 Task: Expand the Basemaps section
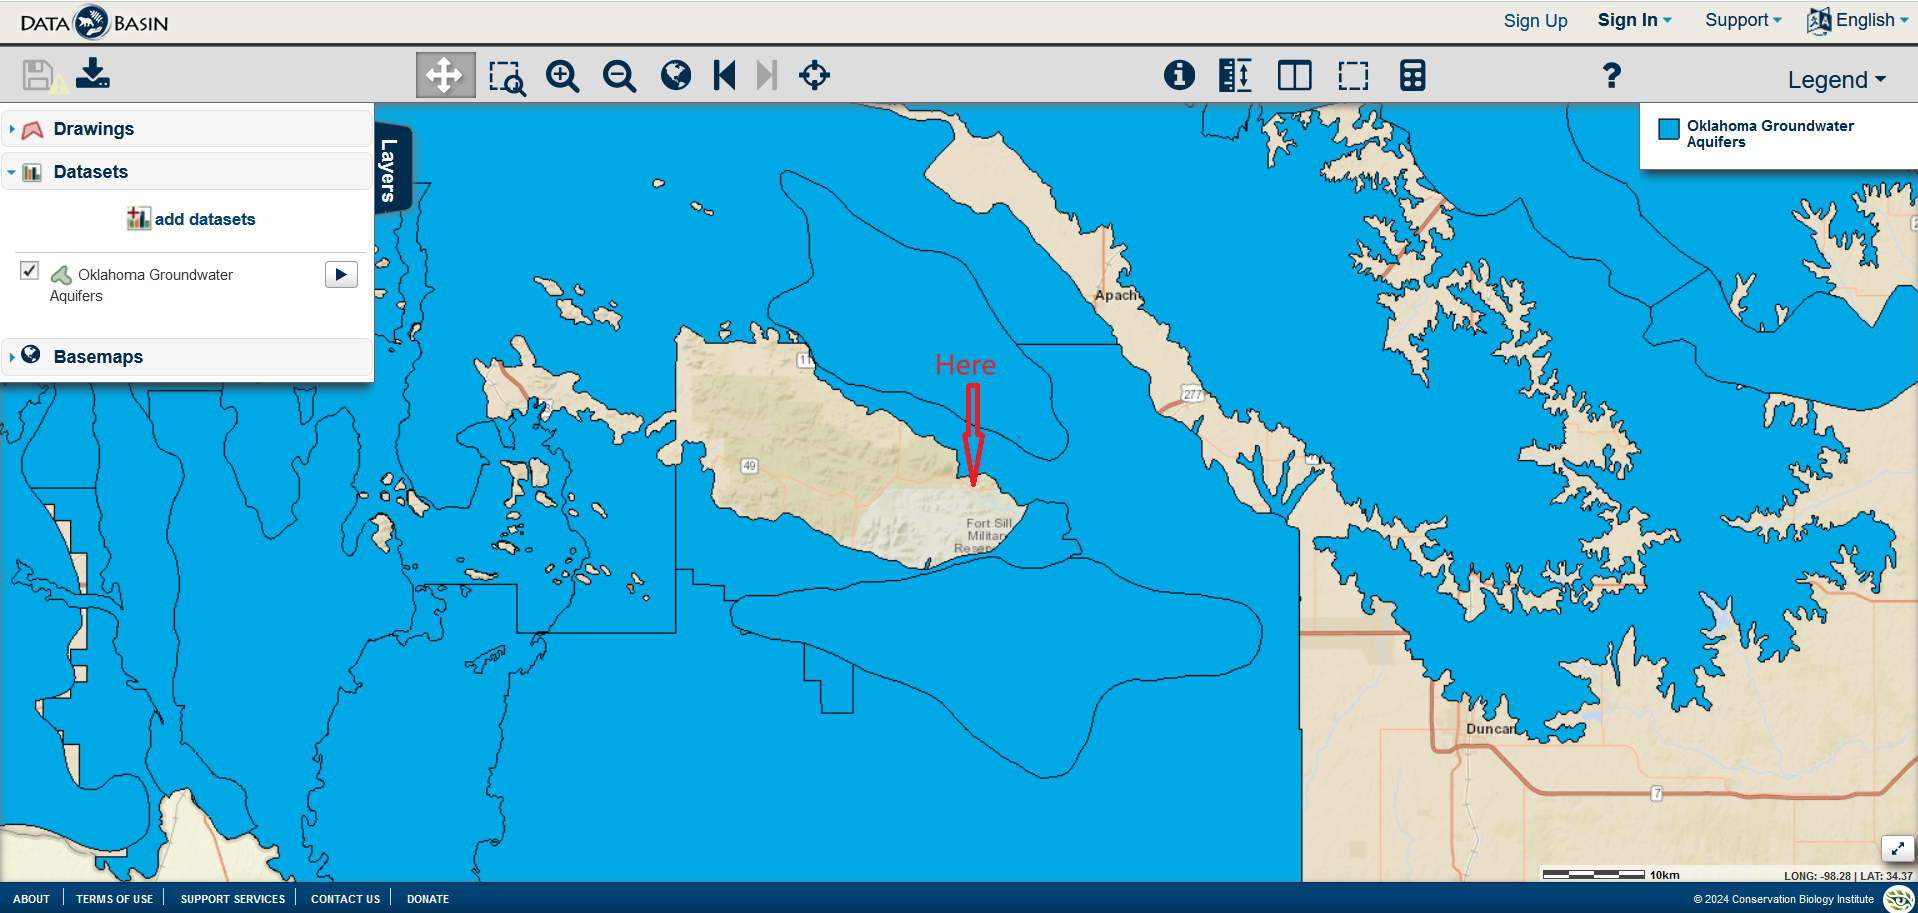pyautogui.click(x=11, y=357)
